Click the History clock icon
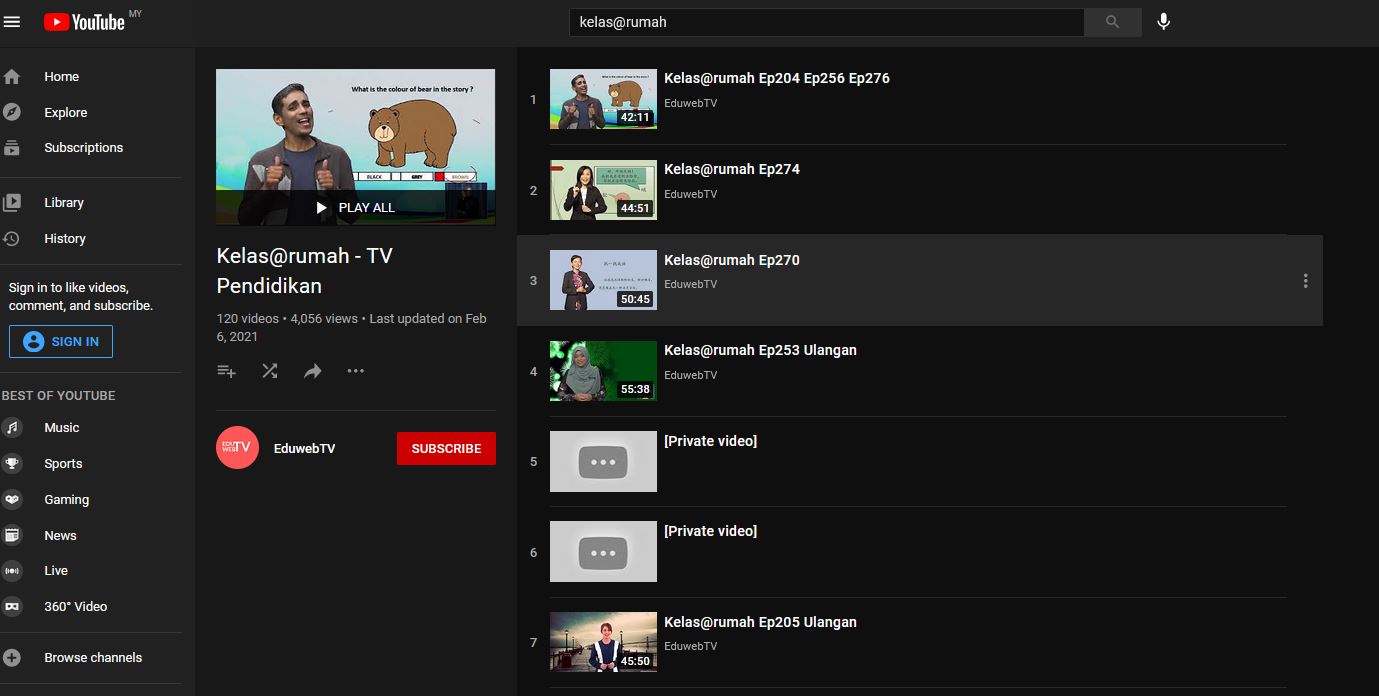The width and height of the screenshot is (1379, 696). [x=12, y=239]
